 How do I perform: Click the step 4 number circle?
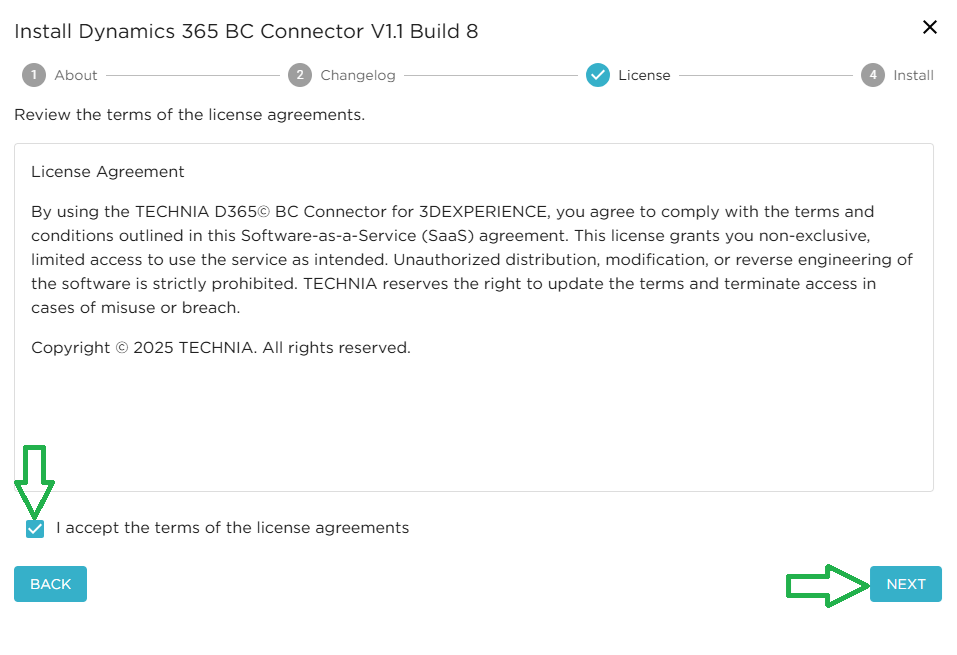coord(873,75)
